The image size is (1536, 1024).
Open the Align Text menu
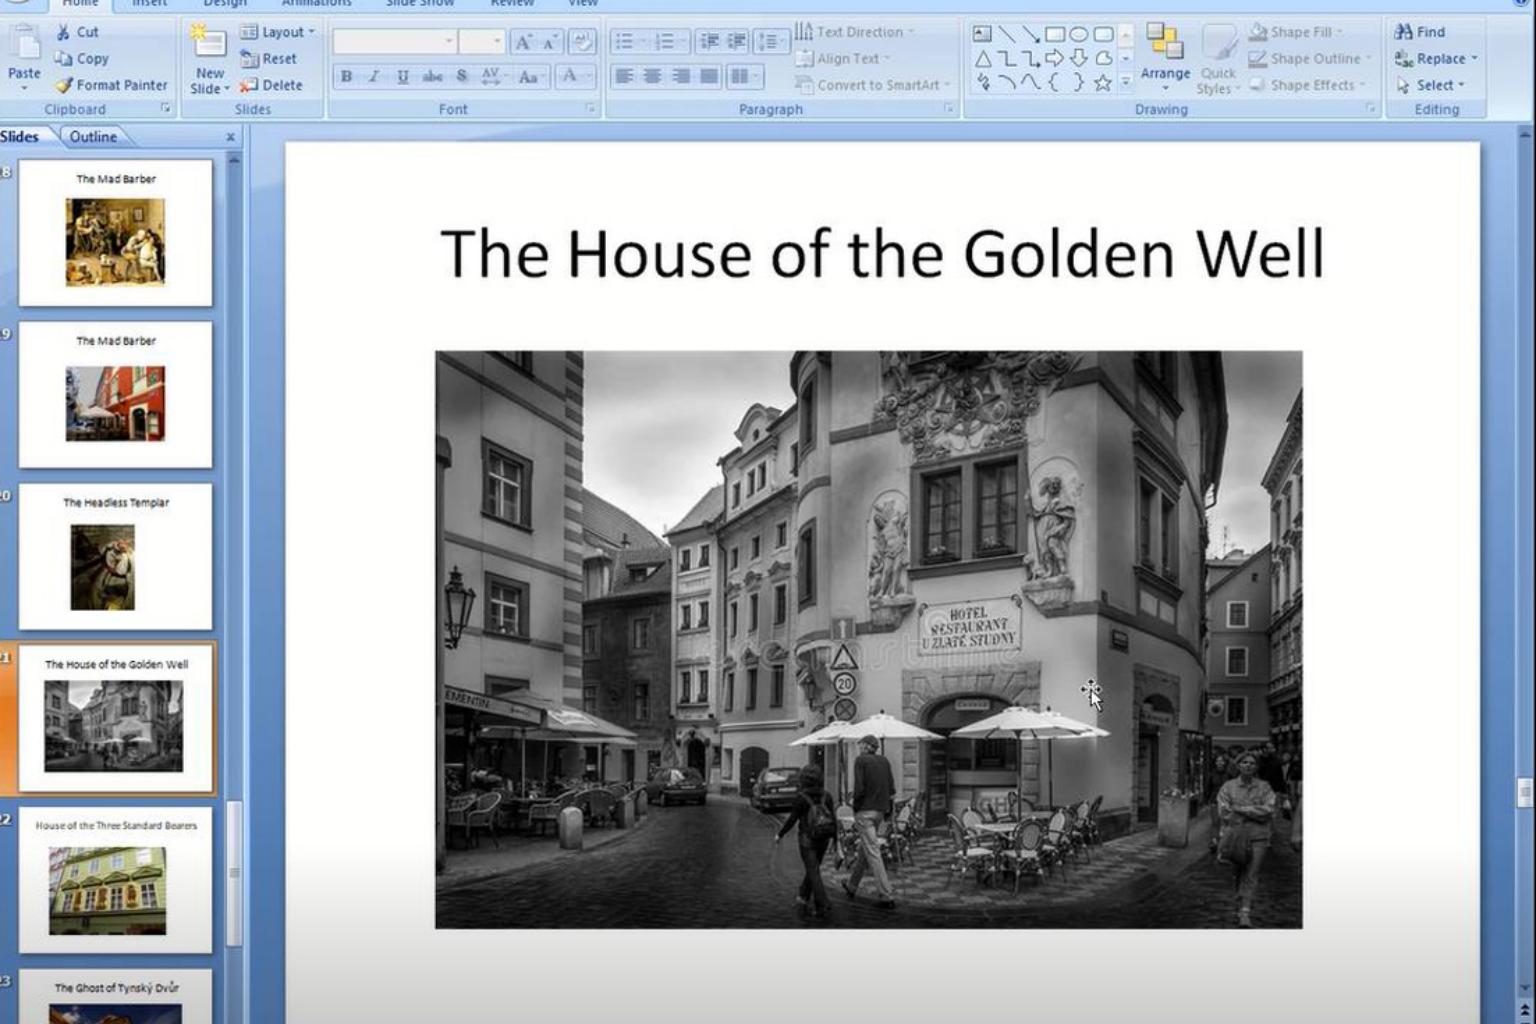point(843,59)
